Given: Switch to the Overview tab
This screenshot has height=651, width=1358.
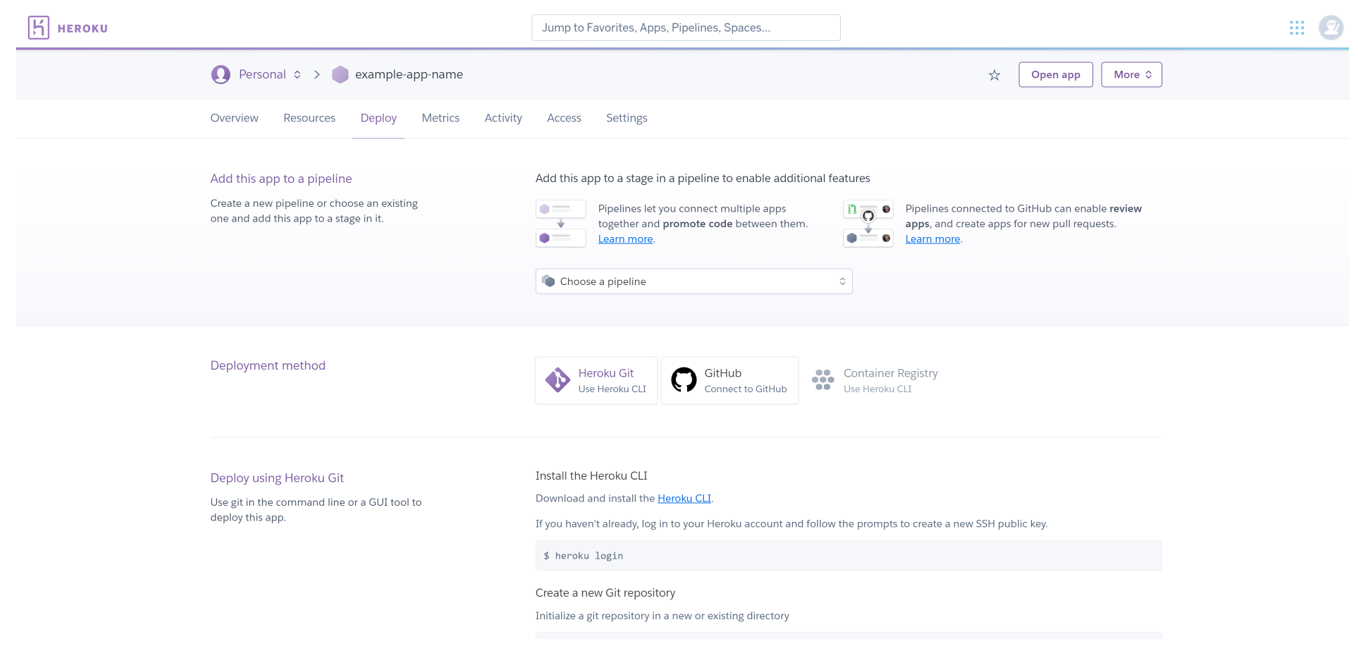Looking at the screenshot, I should (234, 118).
